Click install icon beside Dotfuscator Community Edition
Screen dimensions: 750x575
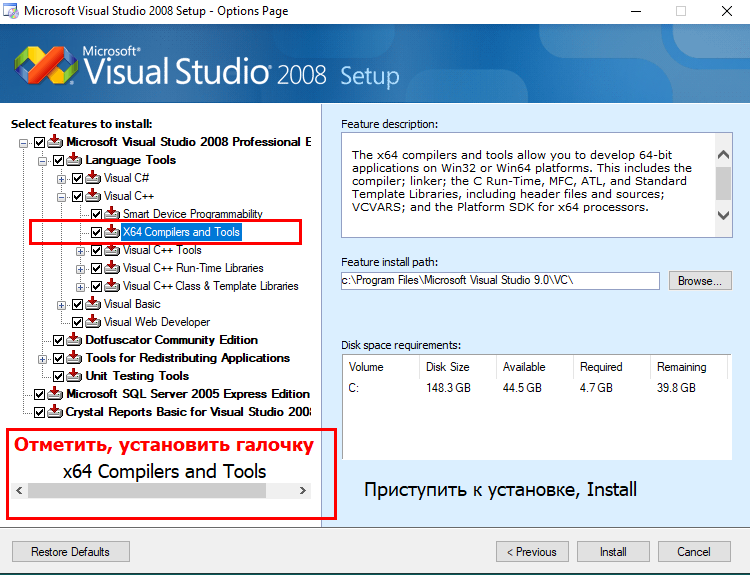click(x=74, y=340)
